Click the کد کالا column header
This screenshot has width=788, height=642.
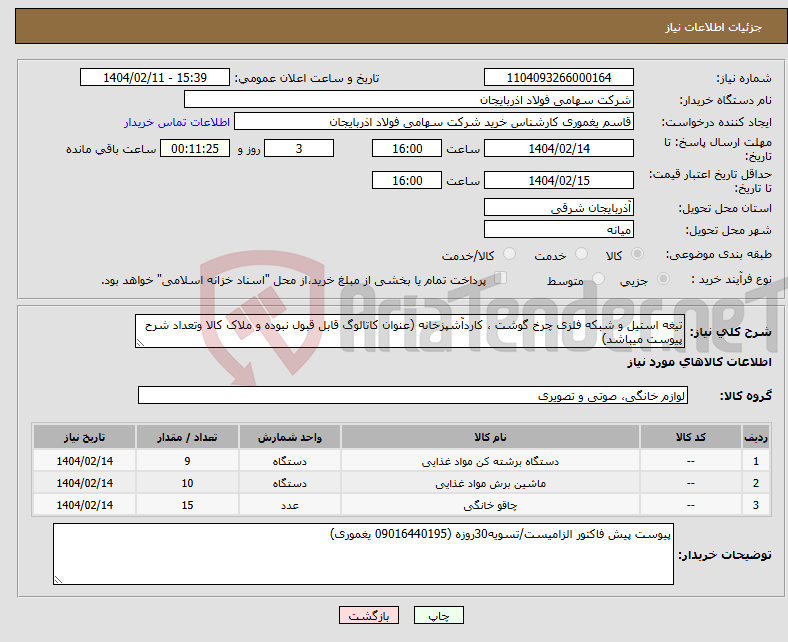(x=691, y=437)
